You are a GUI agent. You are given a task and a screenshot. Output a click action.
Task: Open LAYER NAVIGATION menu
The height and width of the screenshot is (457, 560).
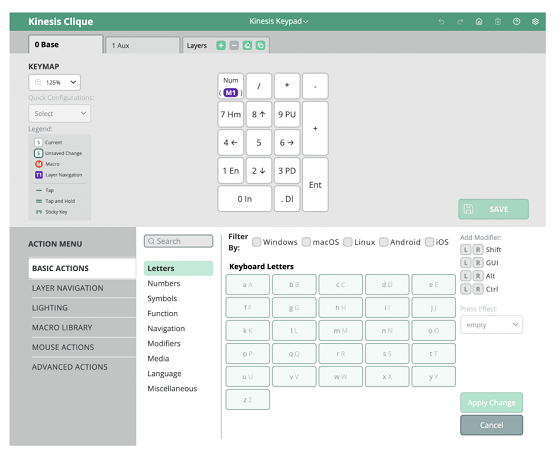pyautogui.click(x=82, y=288)
